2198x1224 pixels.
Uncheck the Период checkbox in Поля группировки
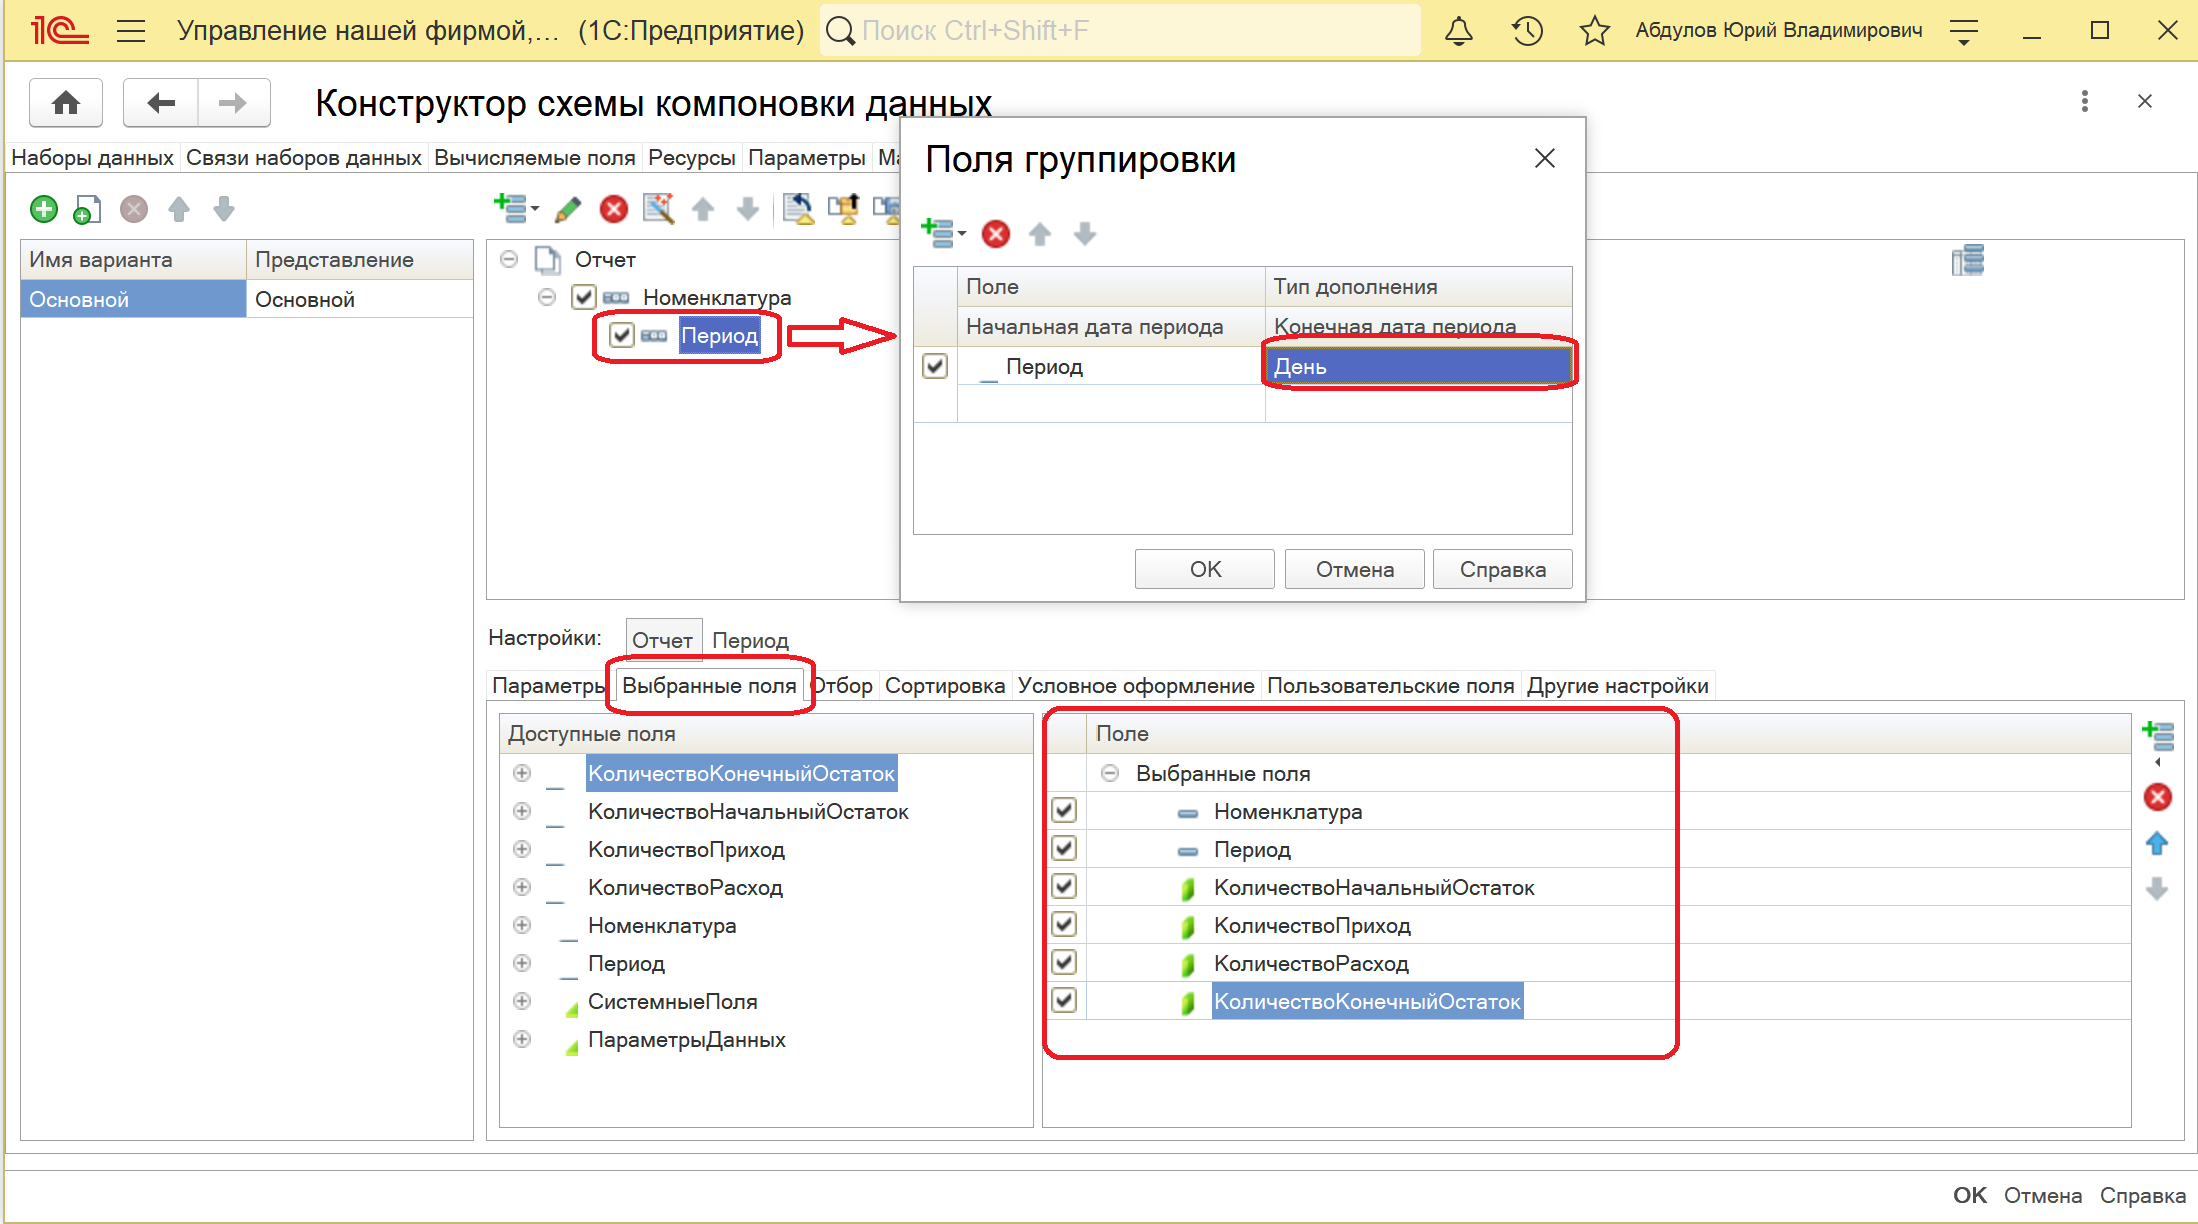(935, 366)
